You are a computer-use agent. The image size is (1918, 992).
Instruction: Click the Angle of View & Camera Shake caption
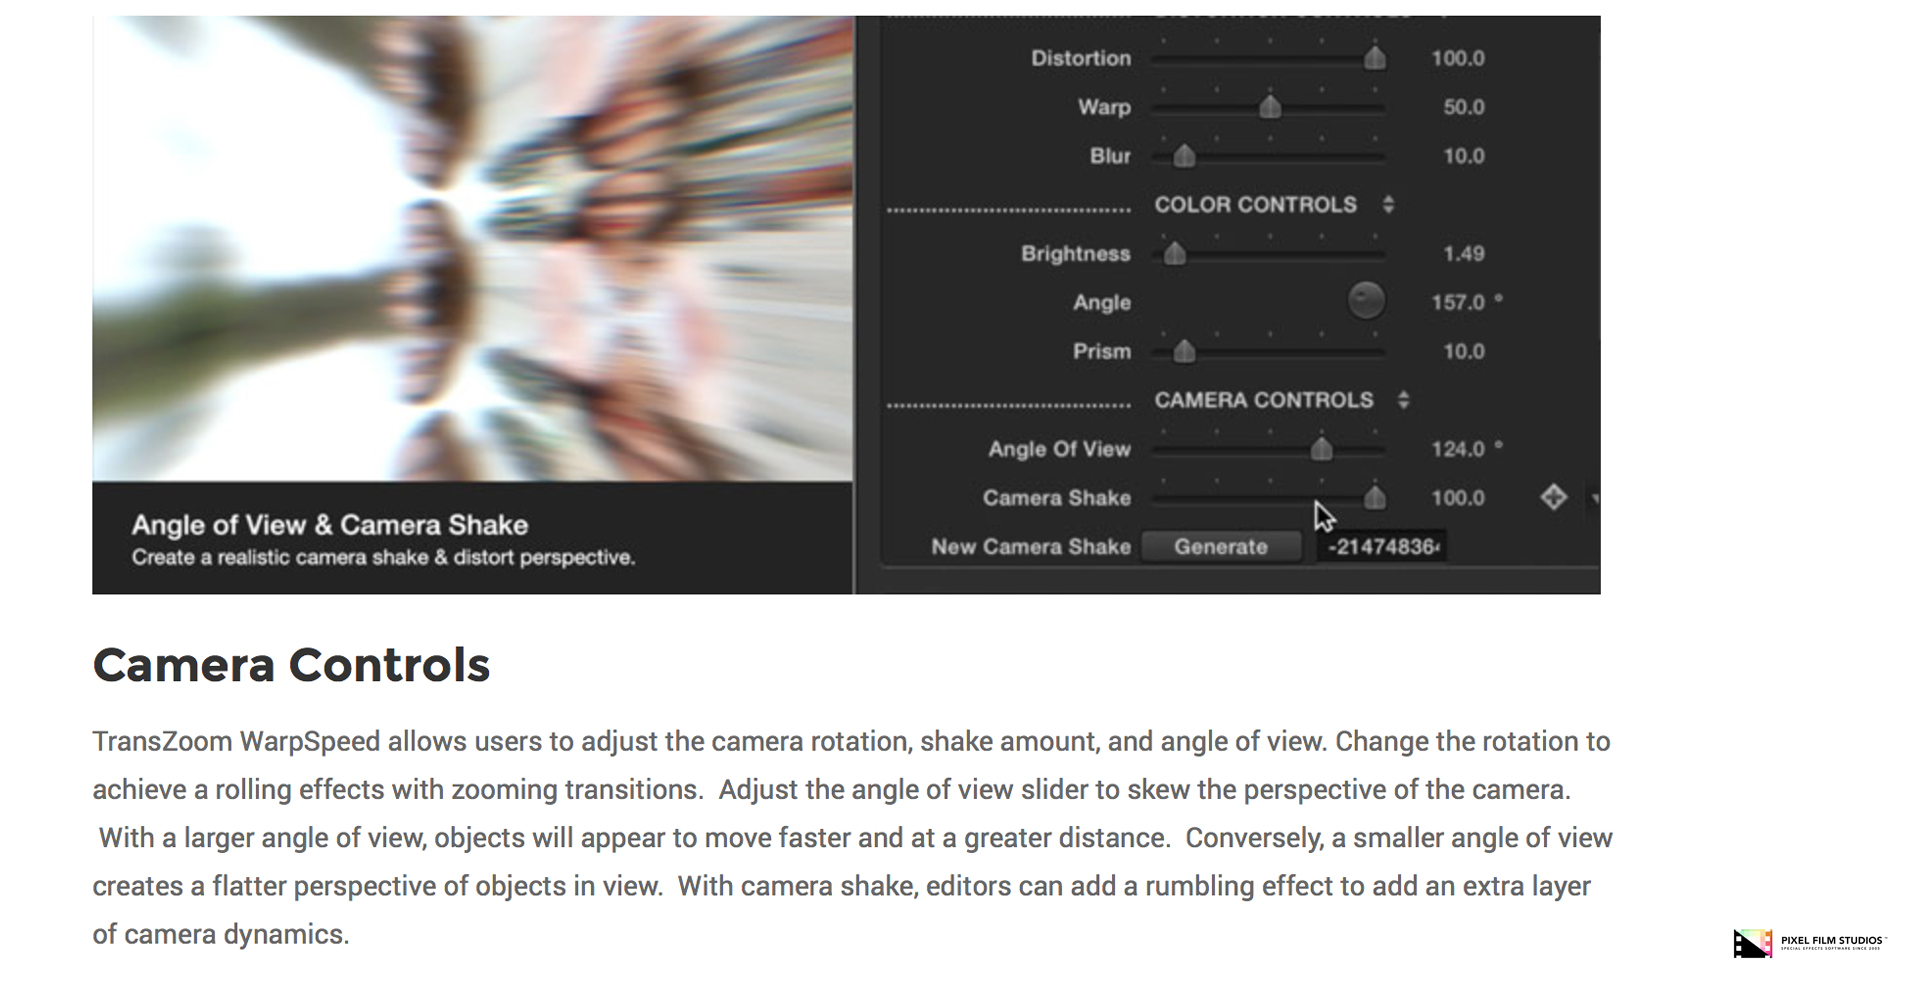330,525
